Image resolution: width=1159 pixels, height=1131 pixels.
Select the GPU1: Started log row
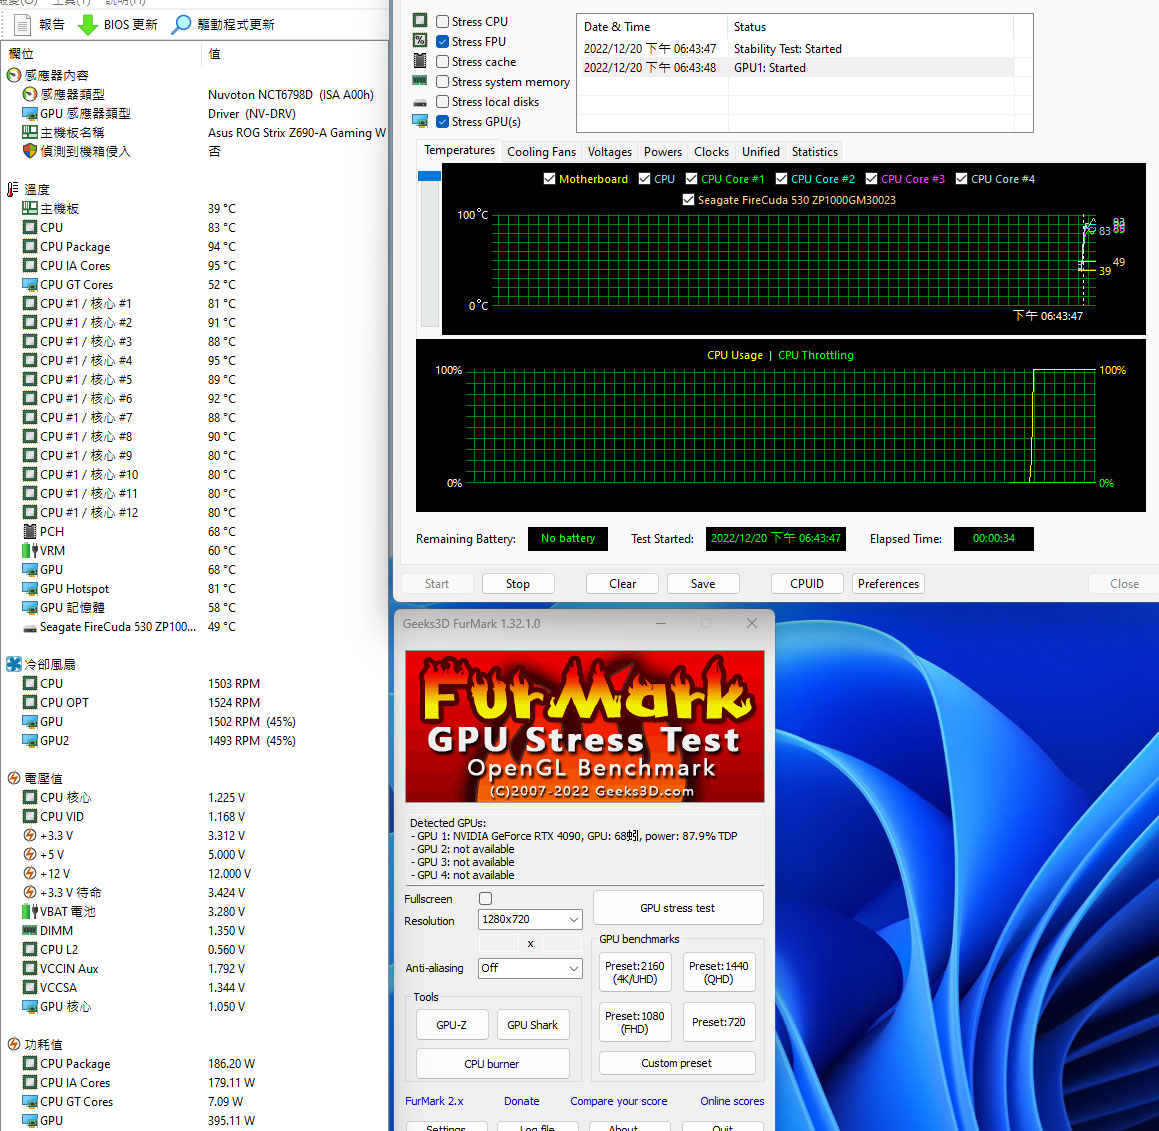pos(795,67)
